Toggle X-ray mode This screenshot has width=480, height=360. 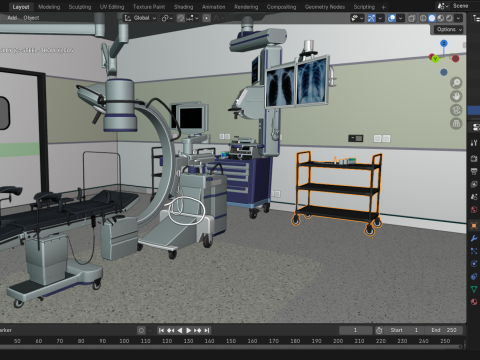tap(411, 18)
